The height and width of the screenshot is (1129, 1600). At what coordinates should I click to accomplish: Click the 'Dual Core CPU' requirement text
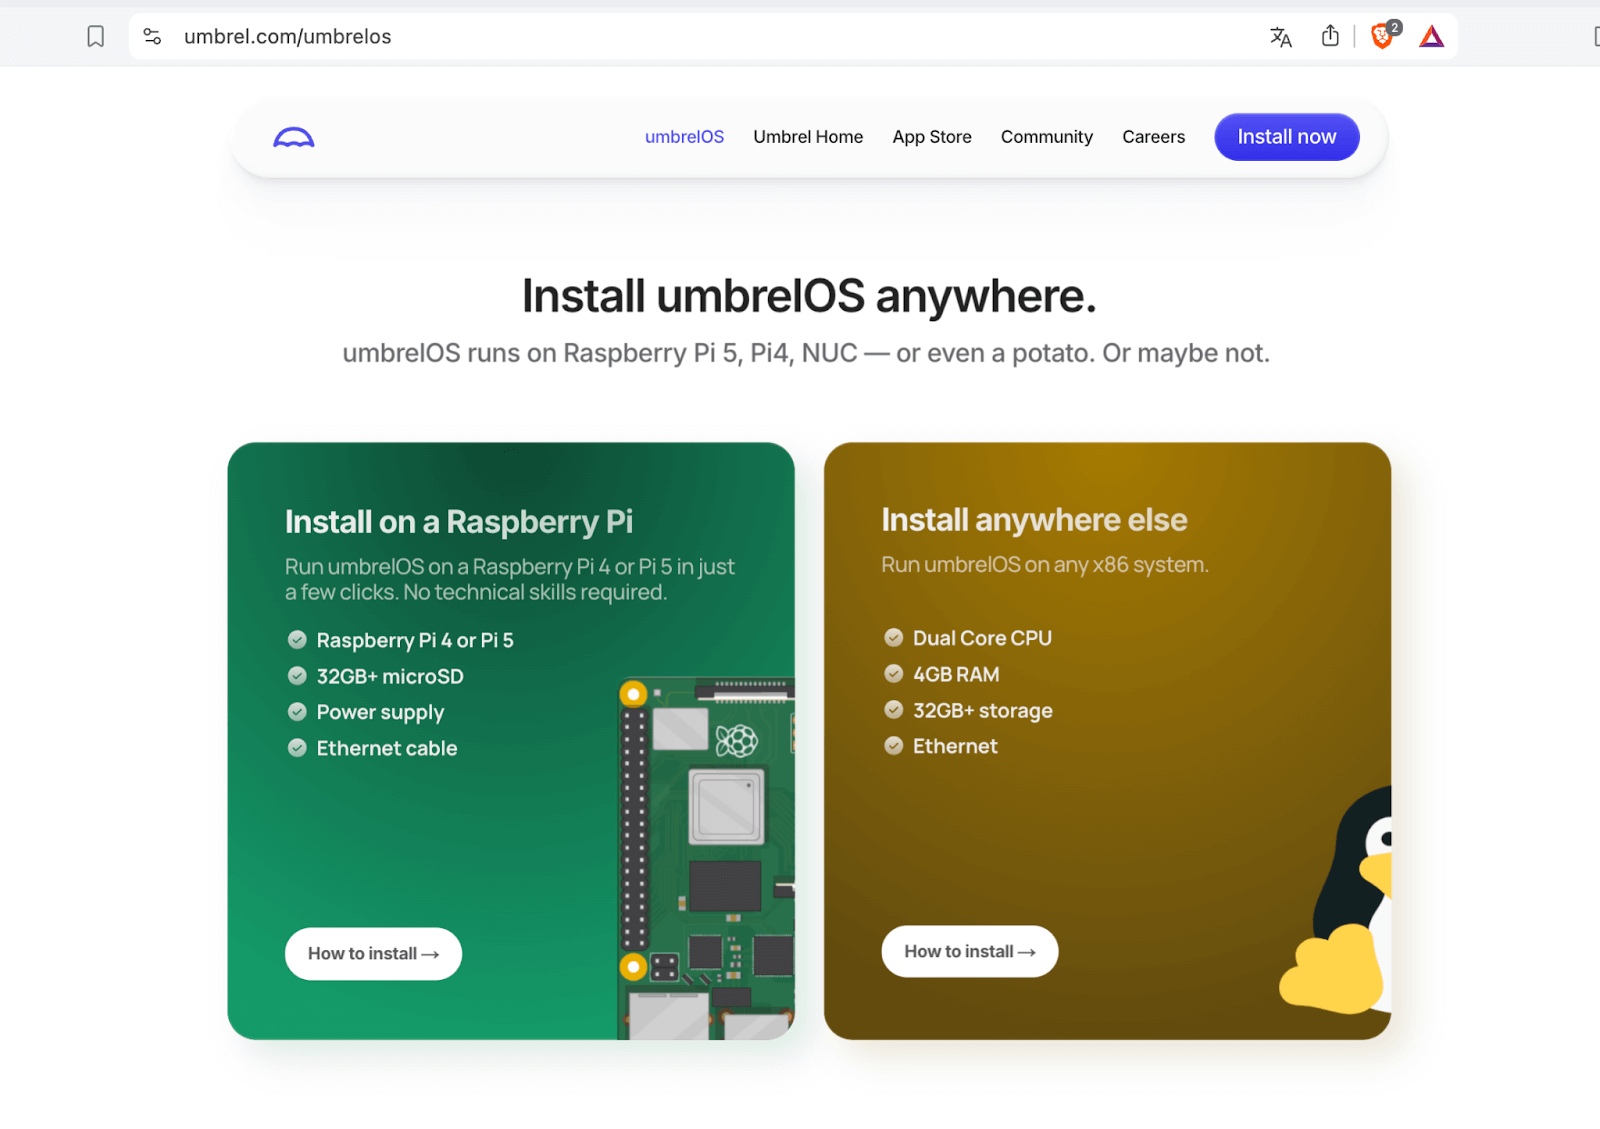coord(982,638)
